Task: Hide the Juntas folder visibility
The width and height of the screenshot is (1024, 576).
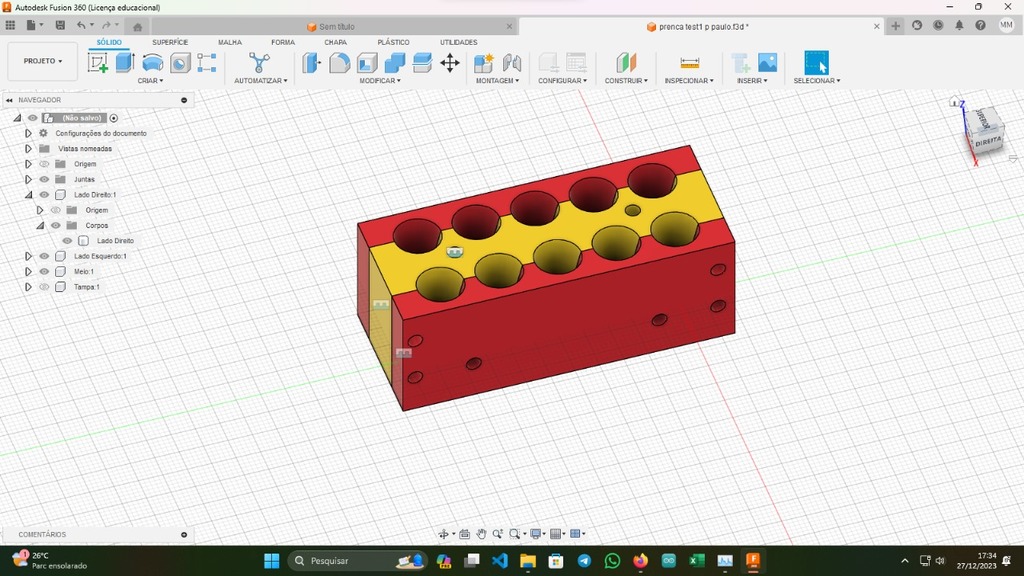Action: point(44,179)
